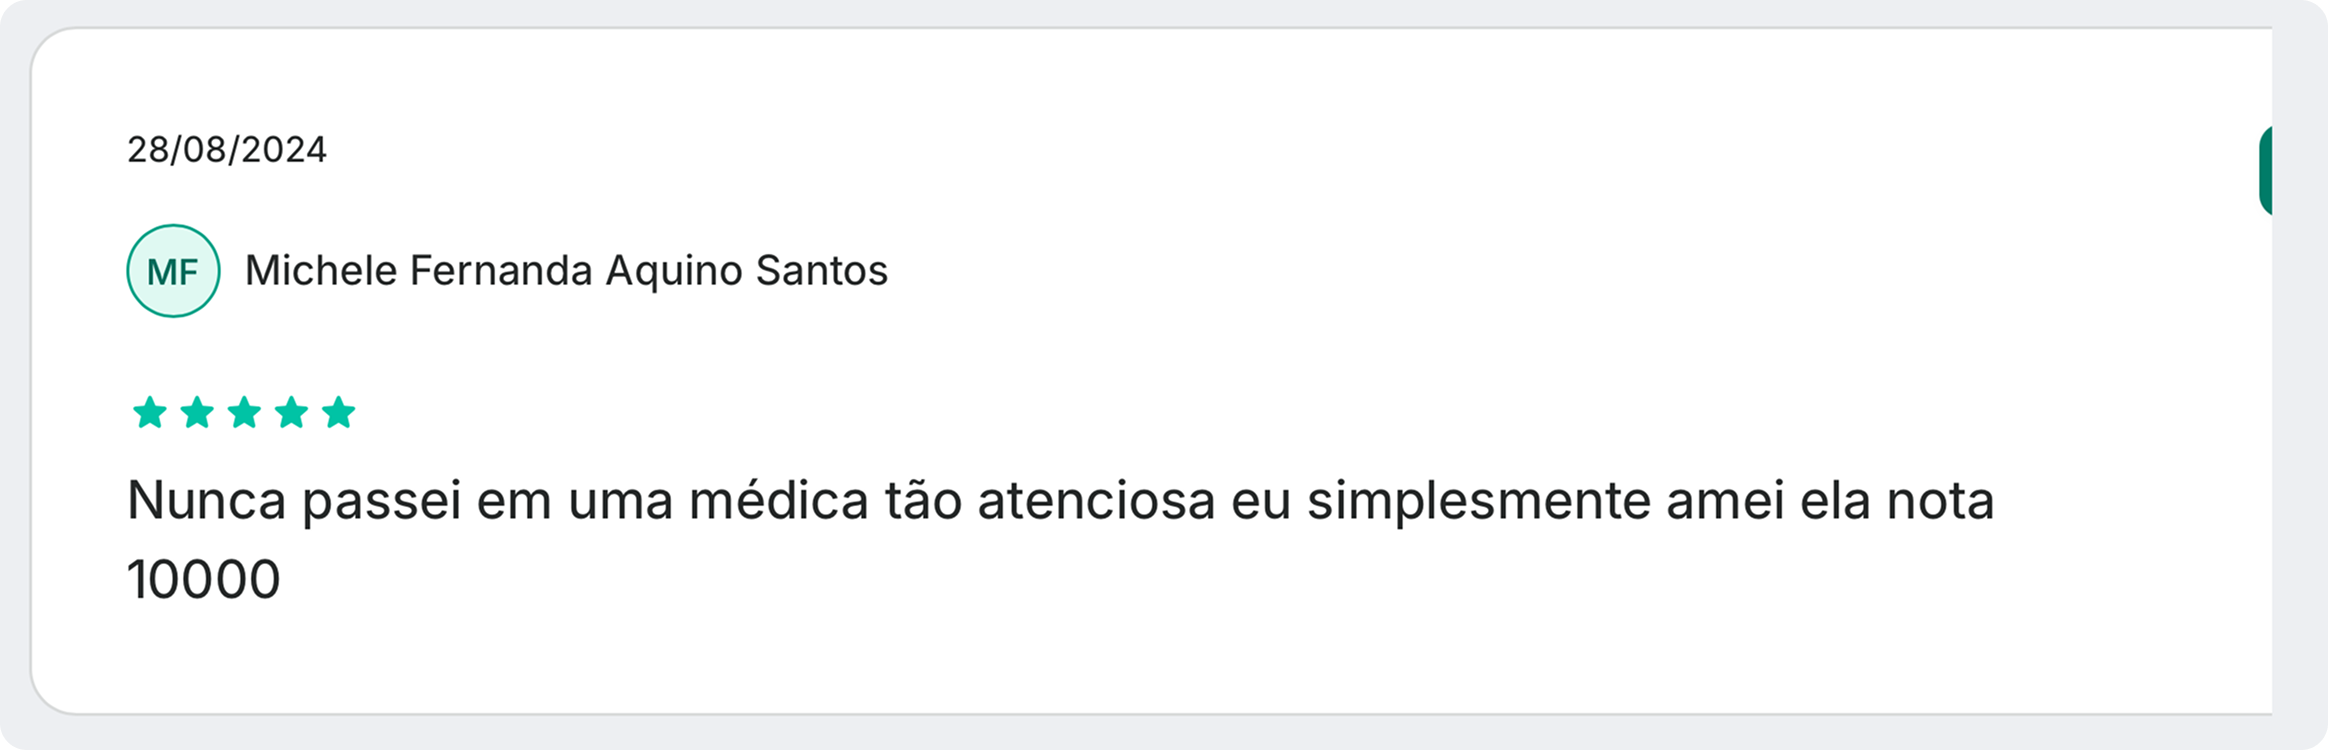
Task: Click the MF avatar circle
Action: click(x=173, y=271)
